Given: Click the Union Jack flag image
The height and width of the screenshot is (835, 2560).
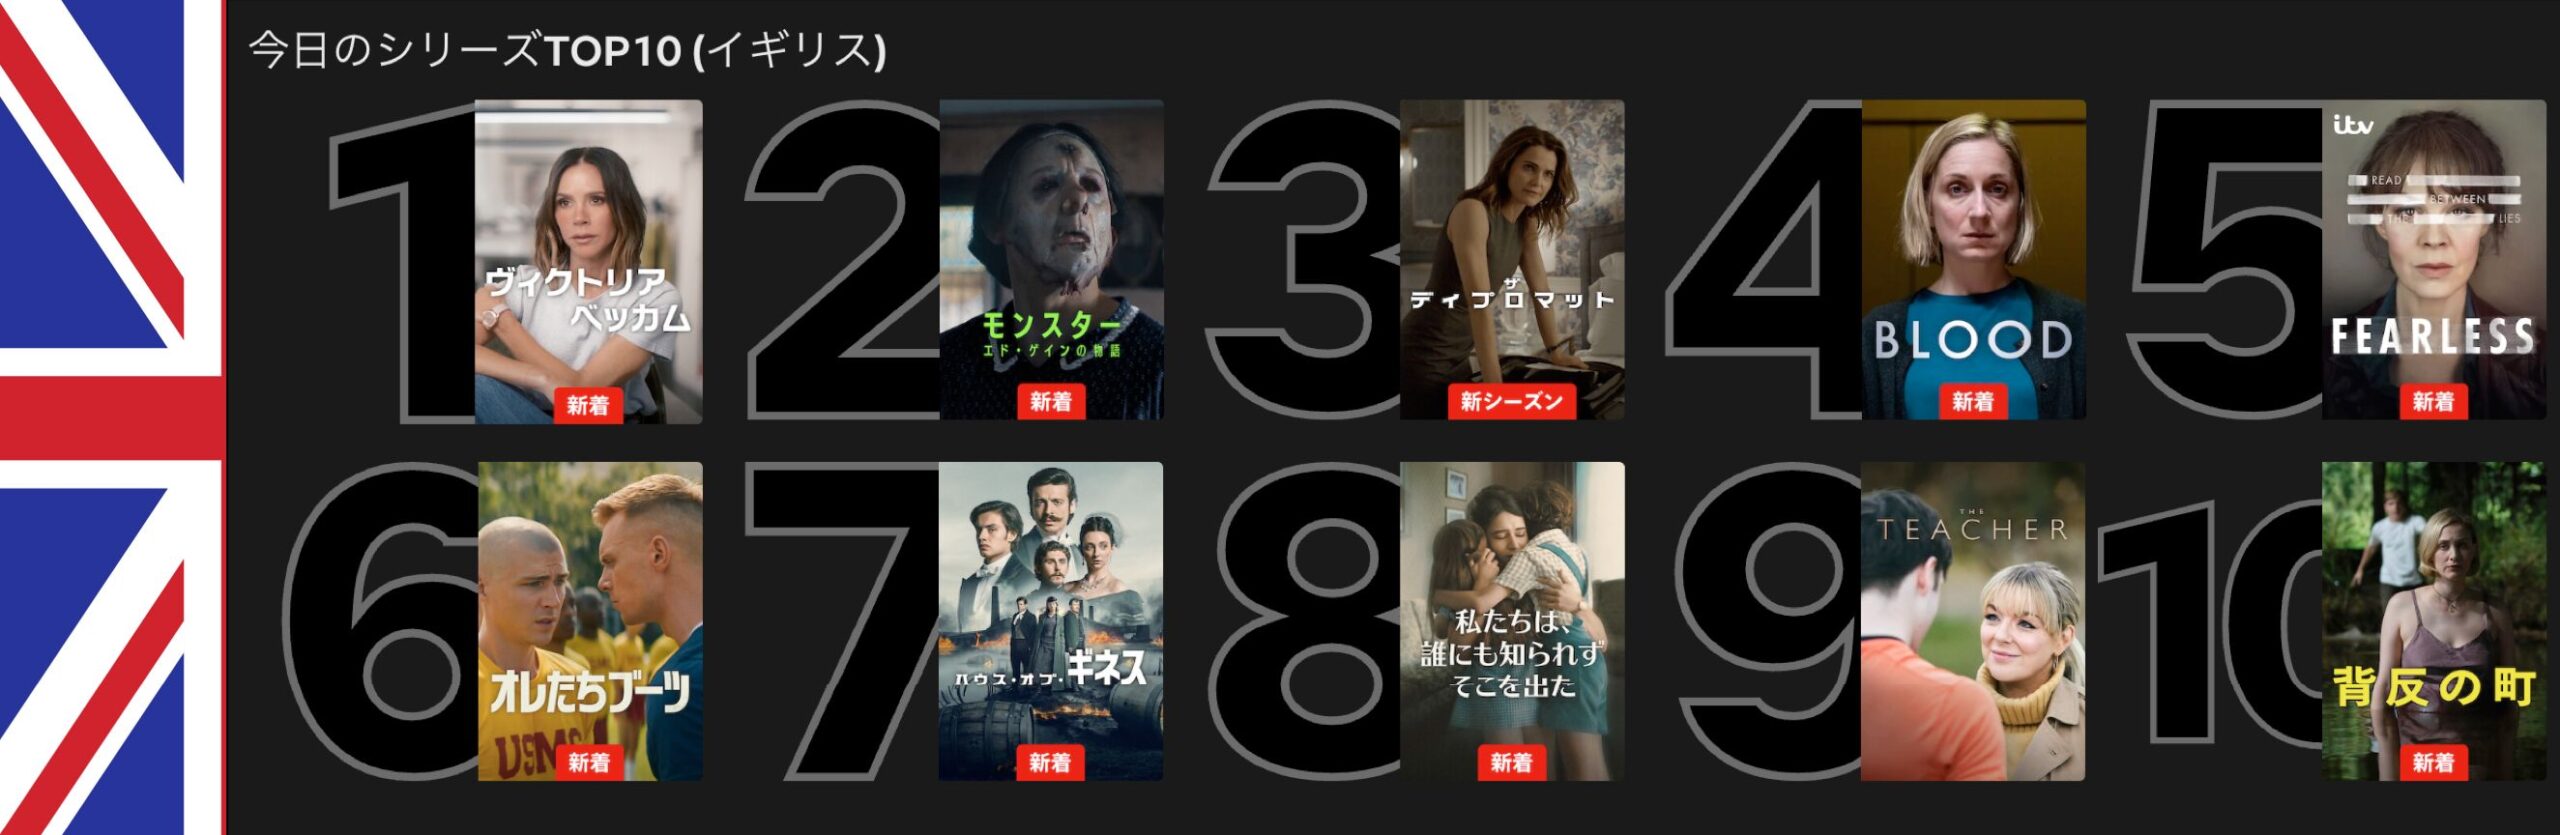Looking at the screenshot, I should [x=112, y=417].
